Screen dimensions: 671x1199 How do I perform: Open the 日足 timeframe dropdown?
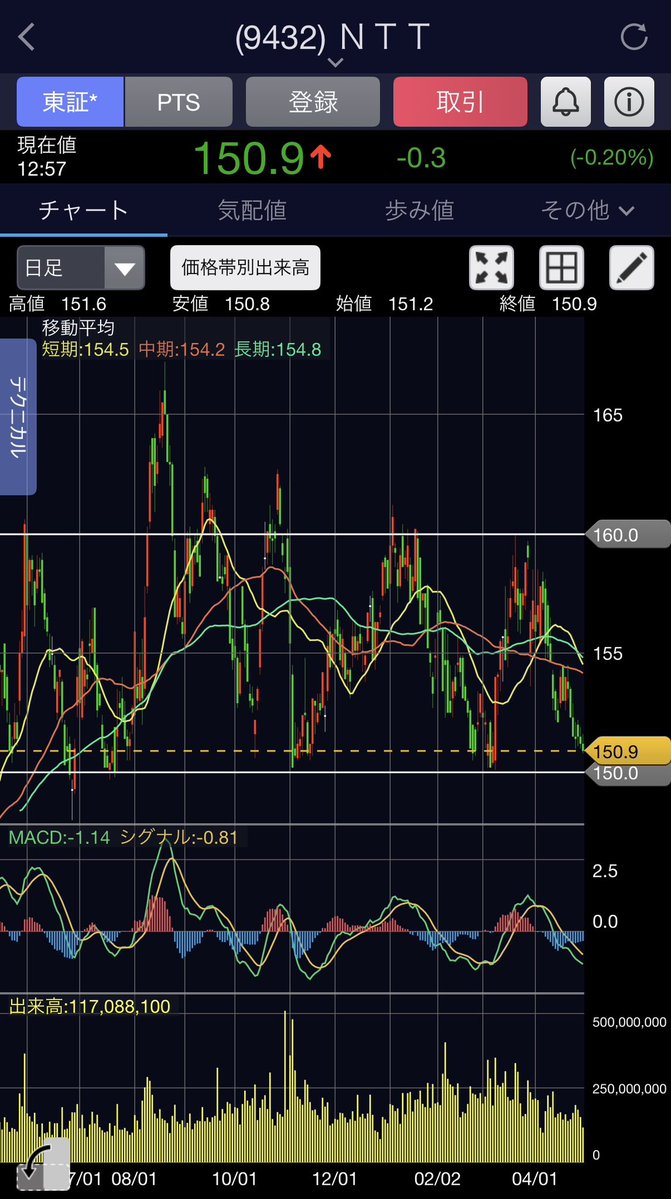click(81, 268)
